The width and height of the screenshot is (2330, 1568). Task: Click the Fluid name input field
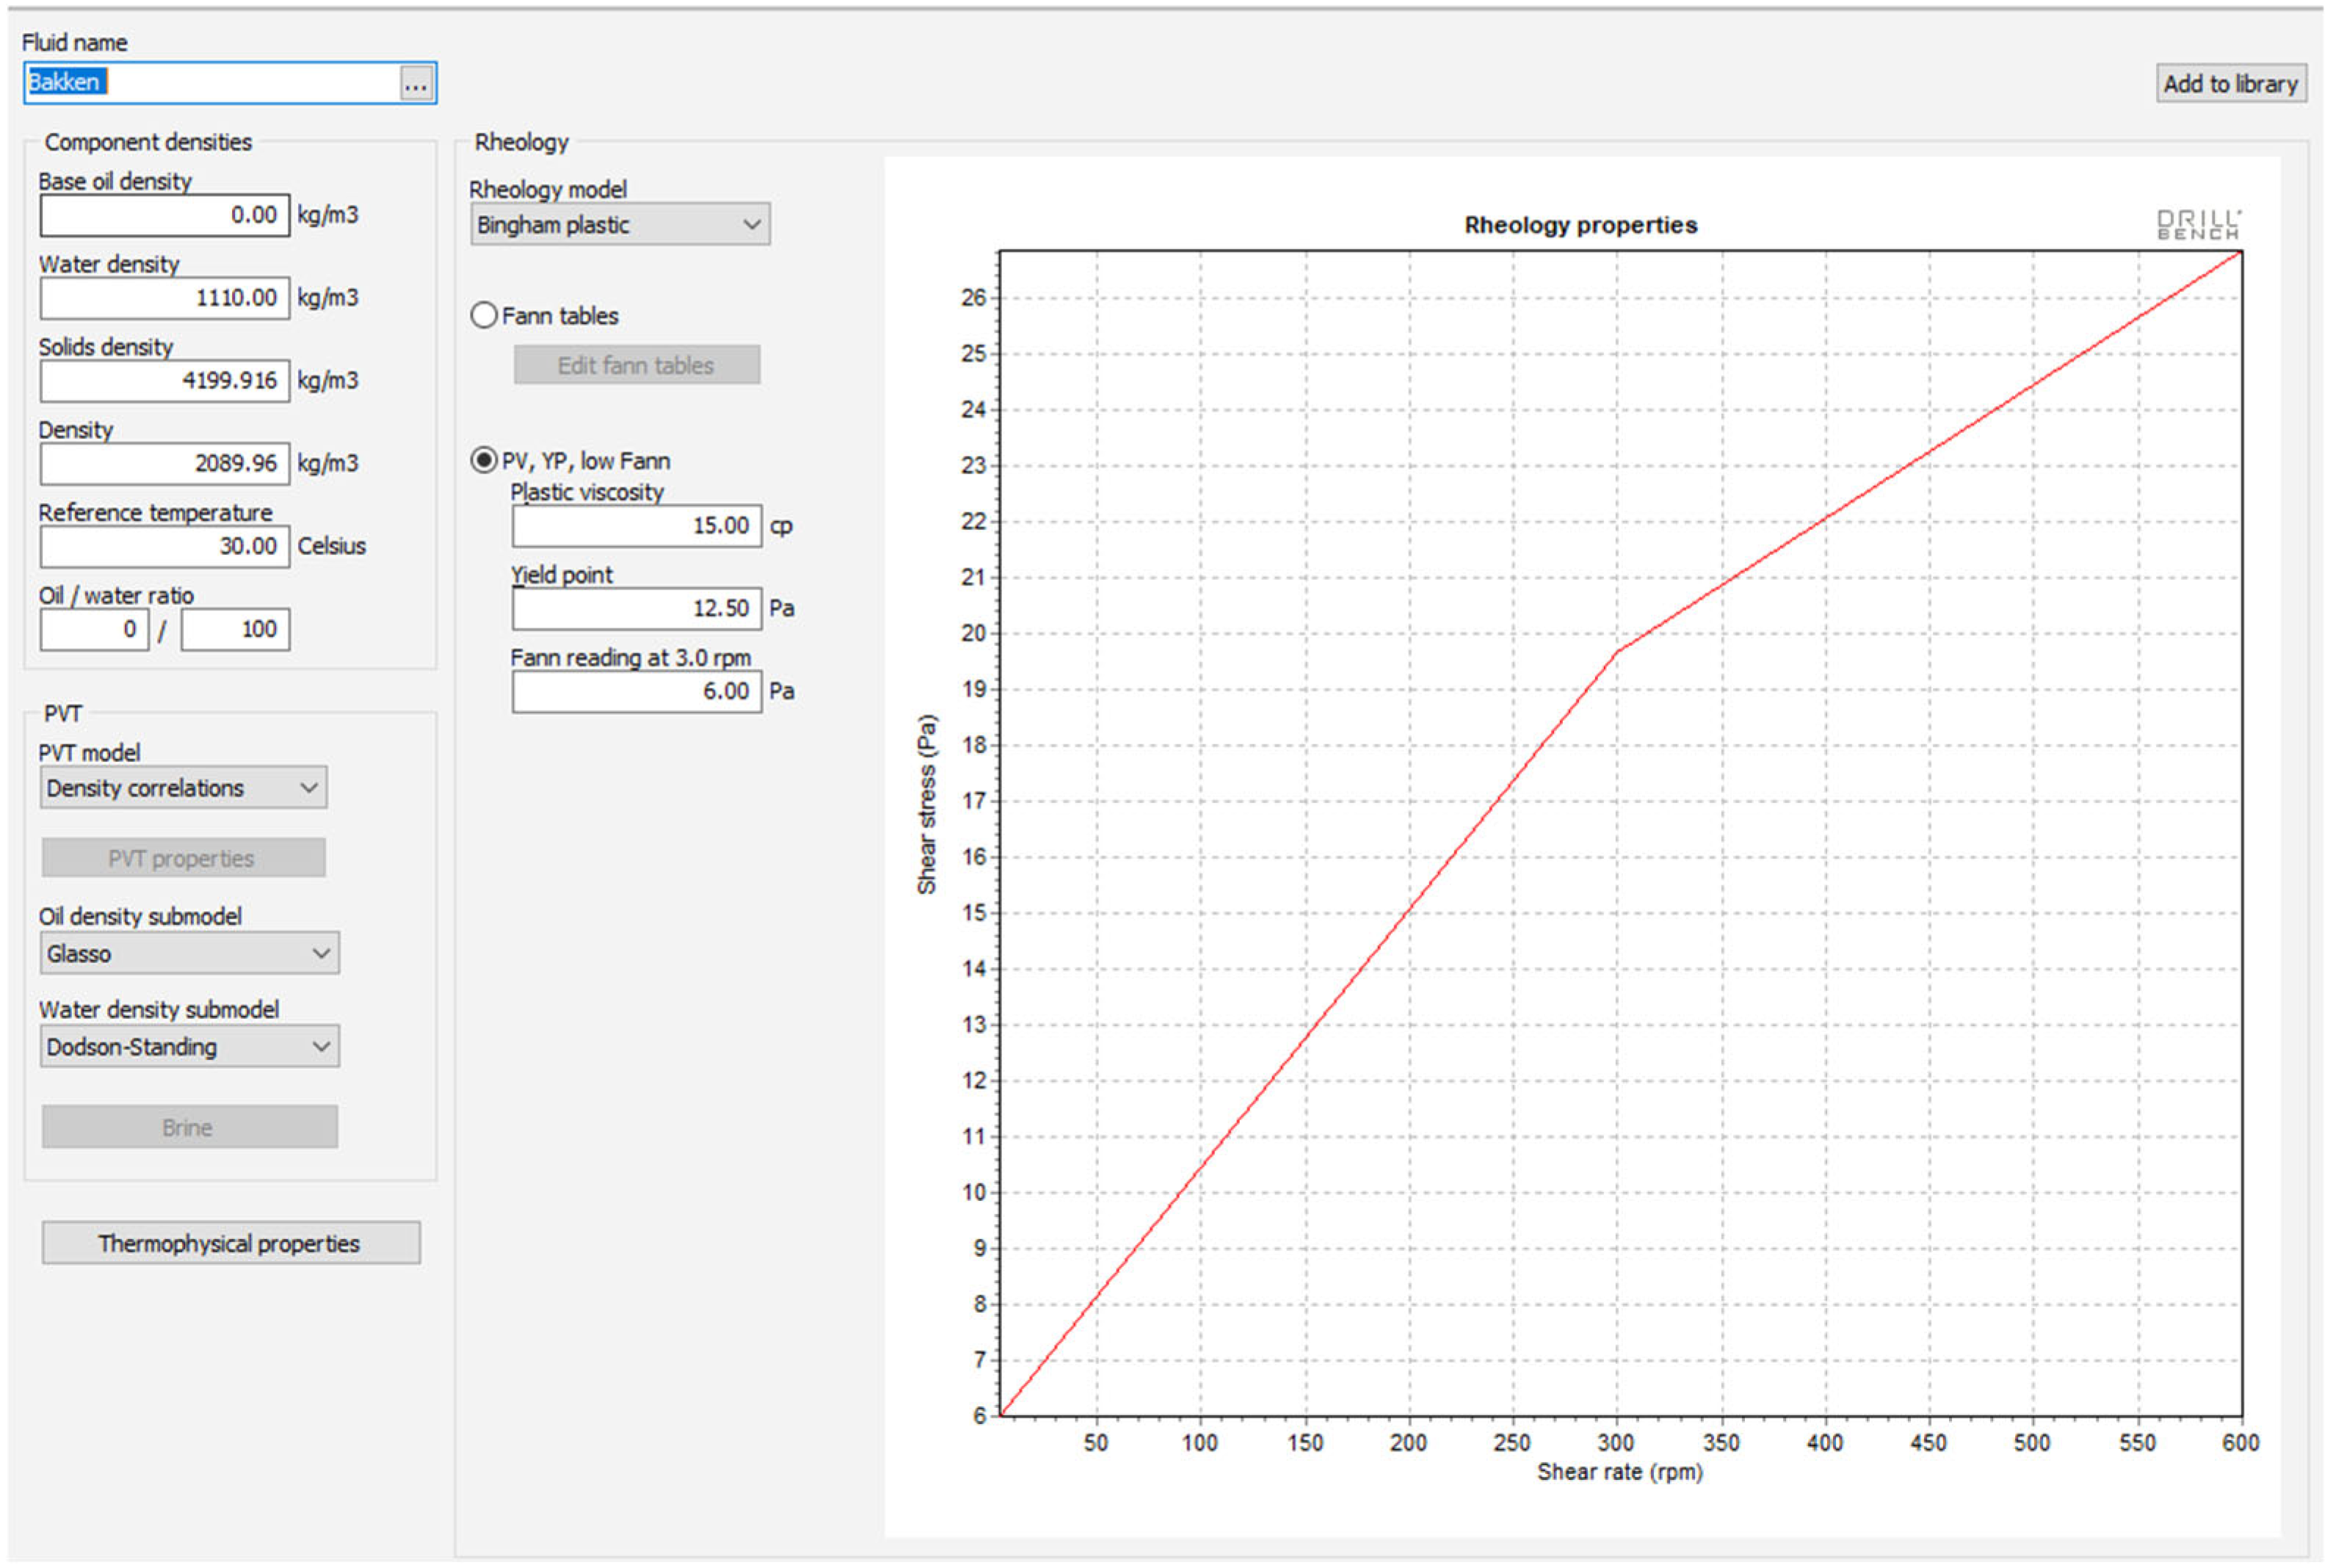point(212,83)
